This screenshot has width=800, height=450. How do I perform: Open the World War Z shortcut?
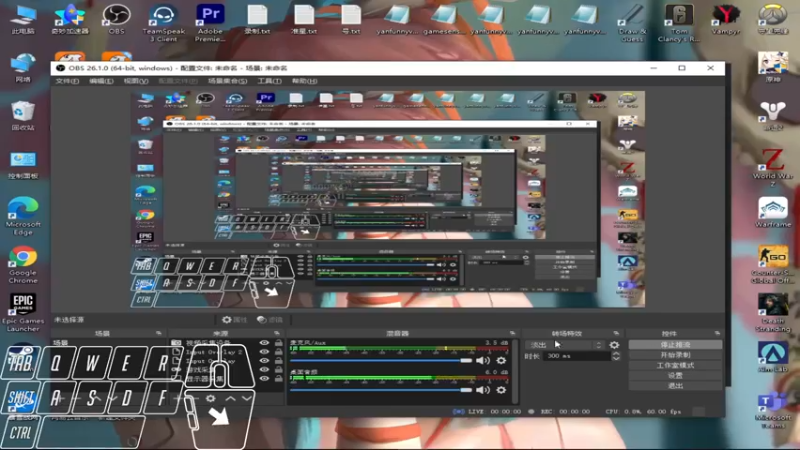point(772,167)
